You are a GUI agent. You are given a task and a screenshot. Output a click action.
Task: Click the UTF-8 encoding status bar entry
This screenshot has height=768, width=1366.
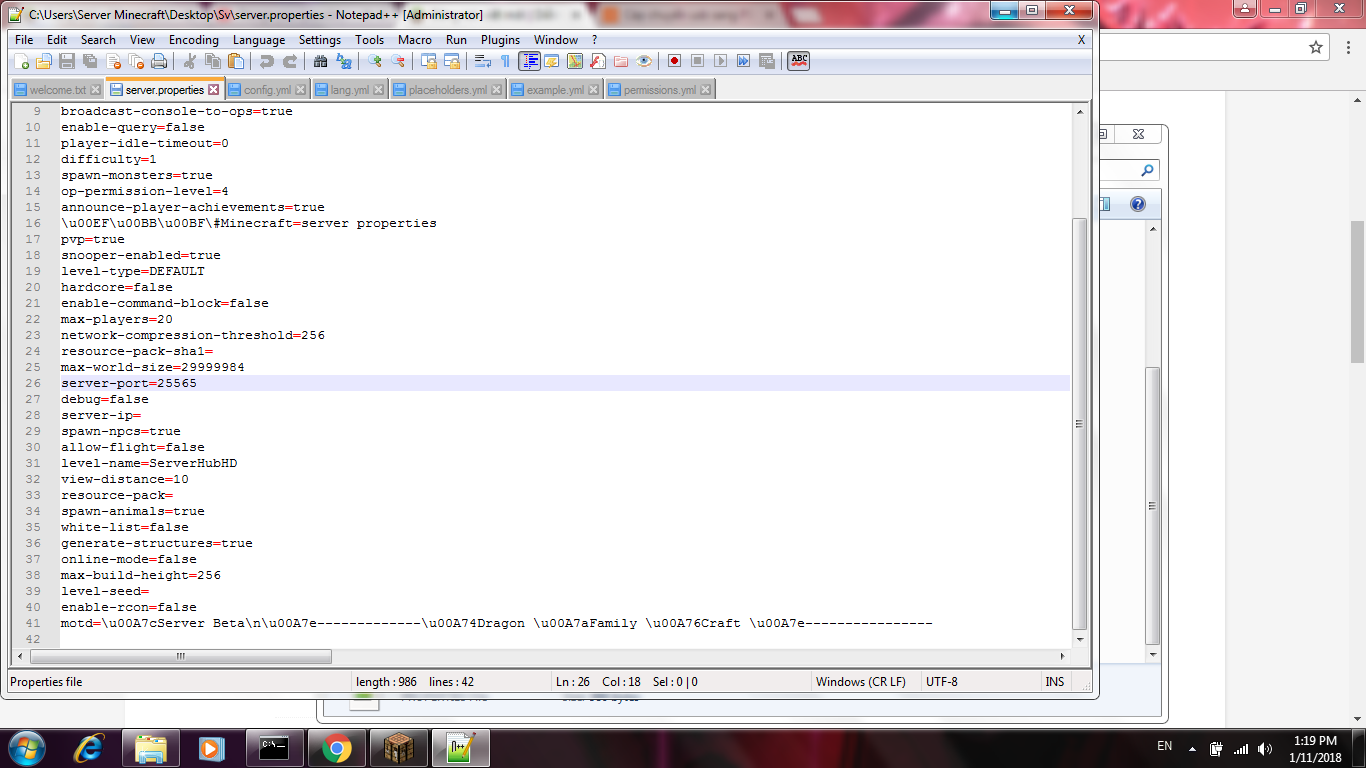coord(941,682)
